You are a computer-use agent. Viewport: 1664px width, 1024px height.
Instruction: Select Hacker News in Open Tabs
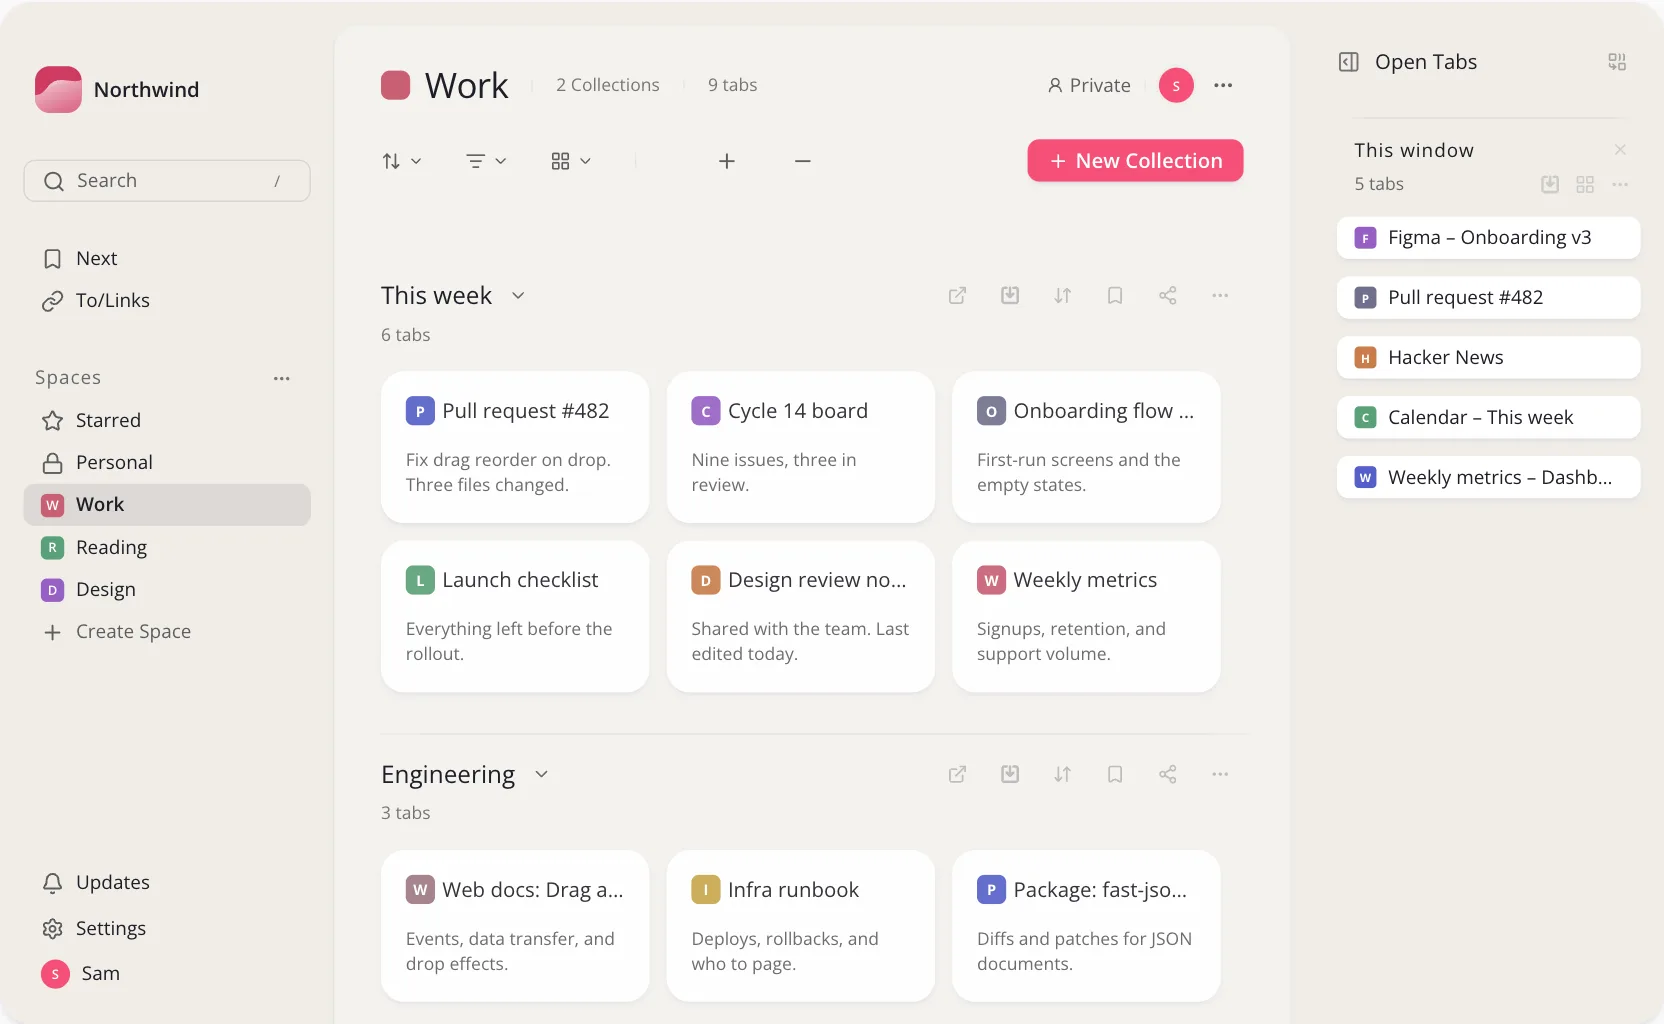click(x=1488, y=357)
